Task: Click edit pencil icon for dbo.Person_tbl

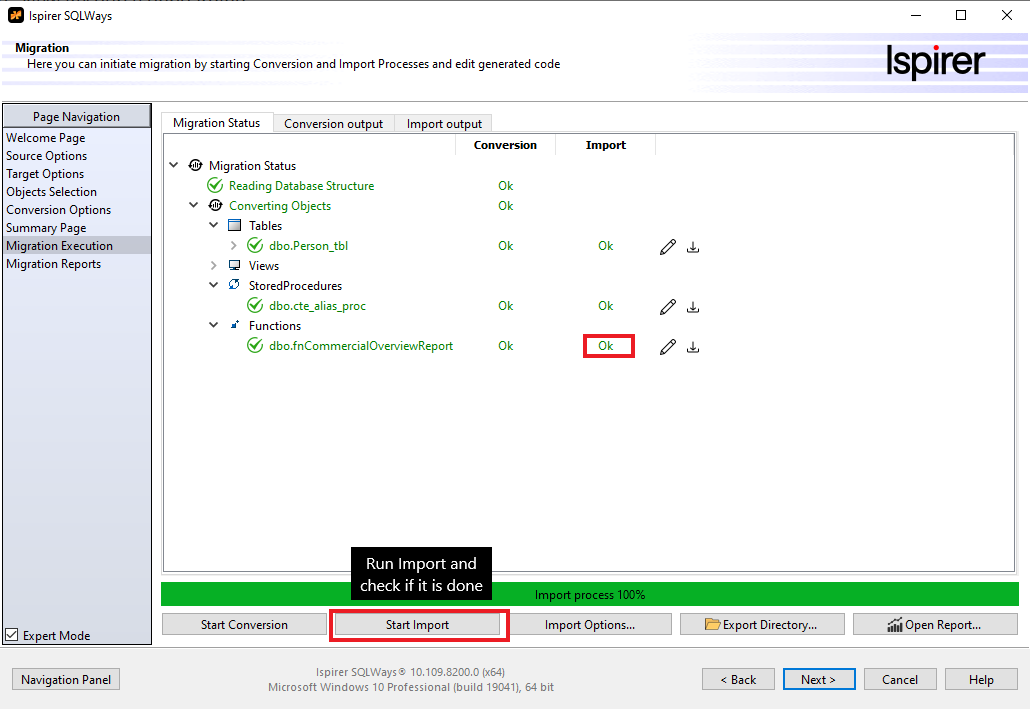Action: pos(668,247)
